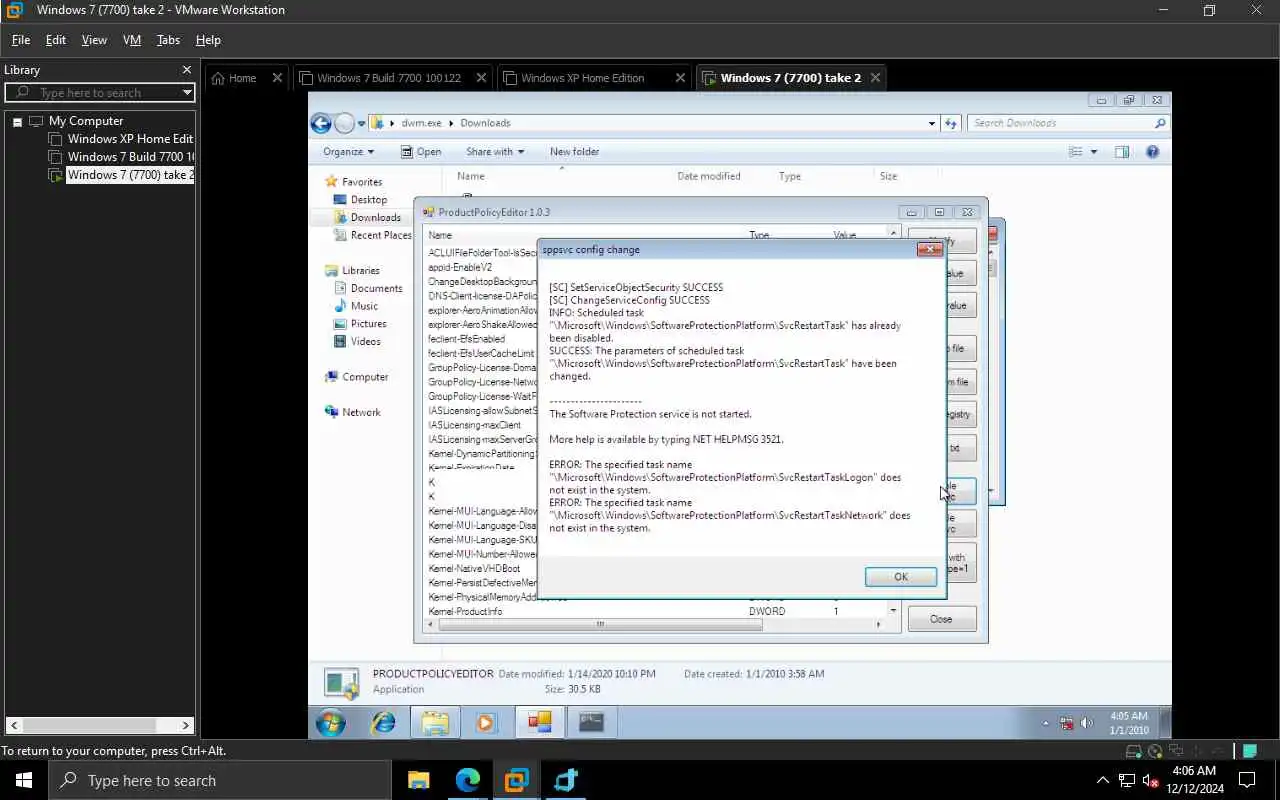
Task: Close the Windows XP Home Edition tab
Action: point(680,78)
